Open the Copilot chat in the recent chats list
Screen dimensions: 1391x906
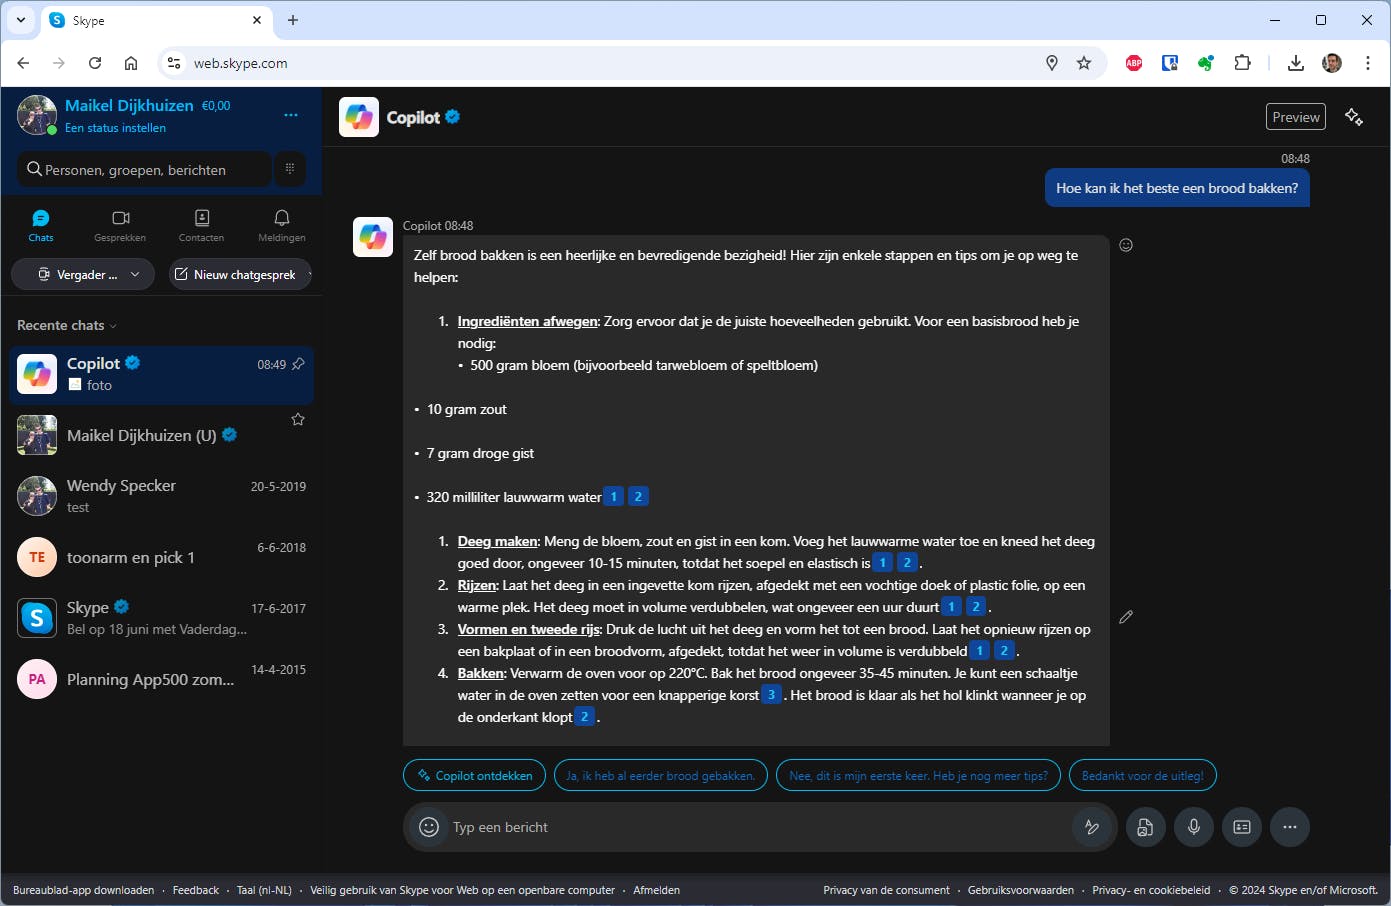point(162,374)
